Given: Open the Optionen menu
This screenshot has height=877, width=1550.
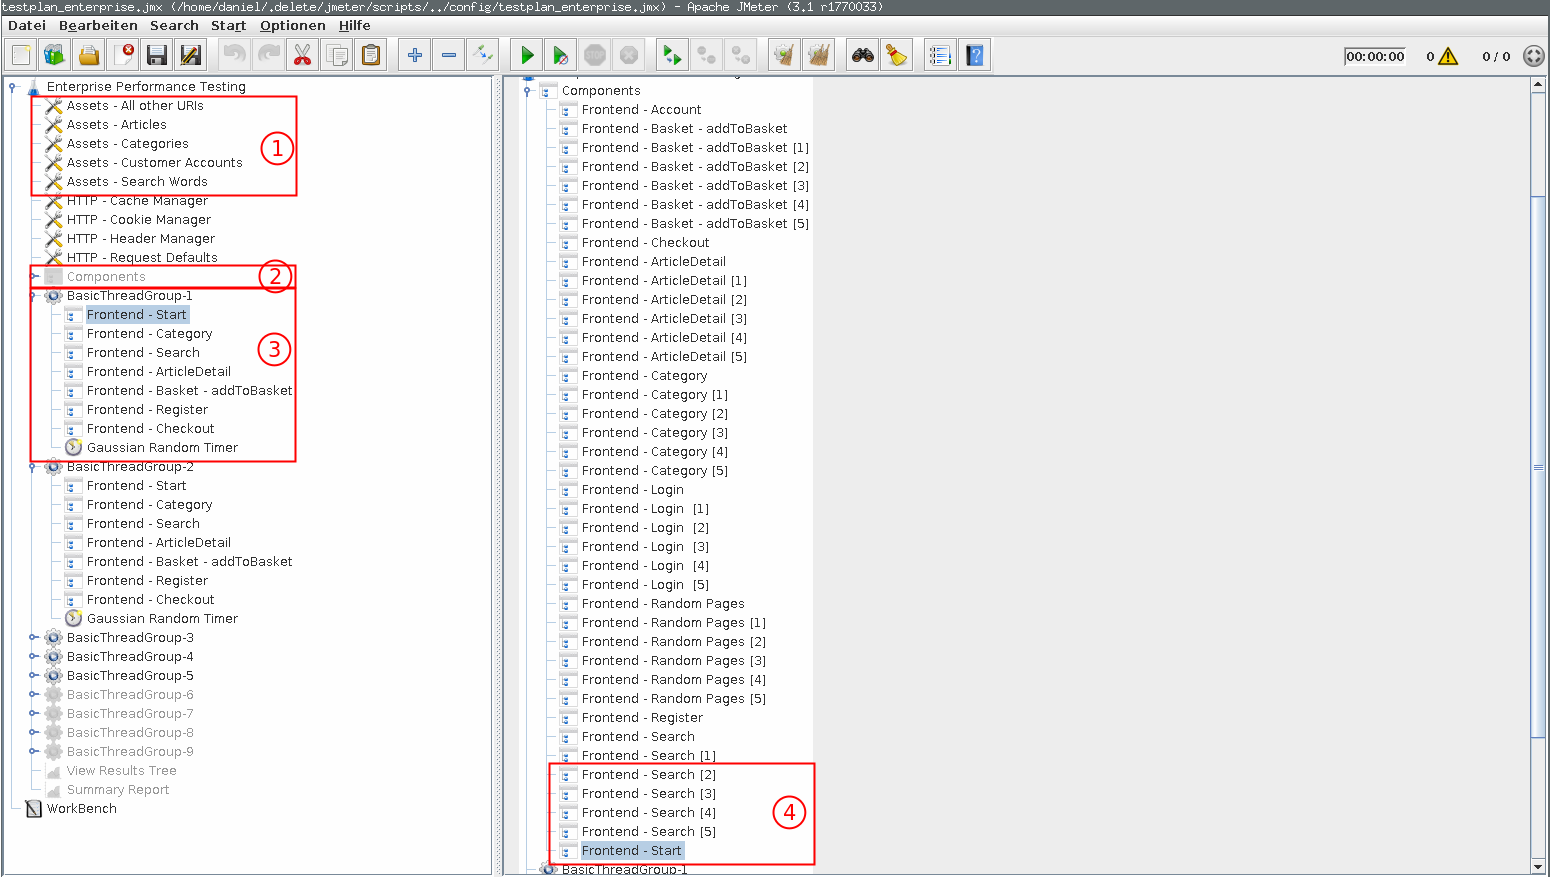Looking at the screenshot, I should pos(292,26).
